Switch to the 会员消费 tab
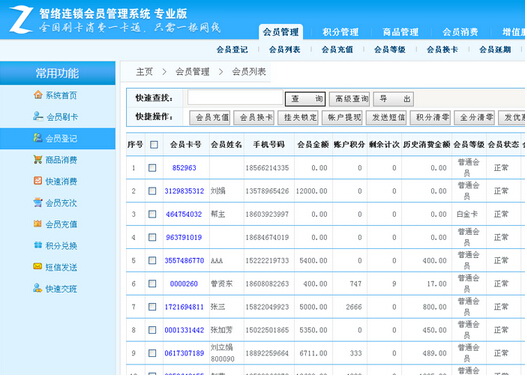The height and width of the screenshot is (376, 527). coord(460,32)
